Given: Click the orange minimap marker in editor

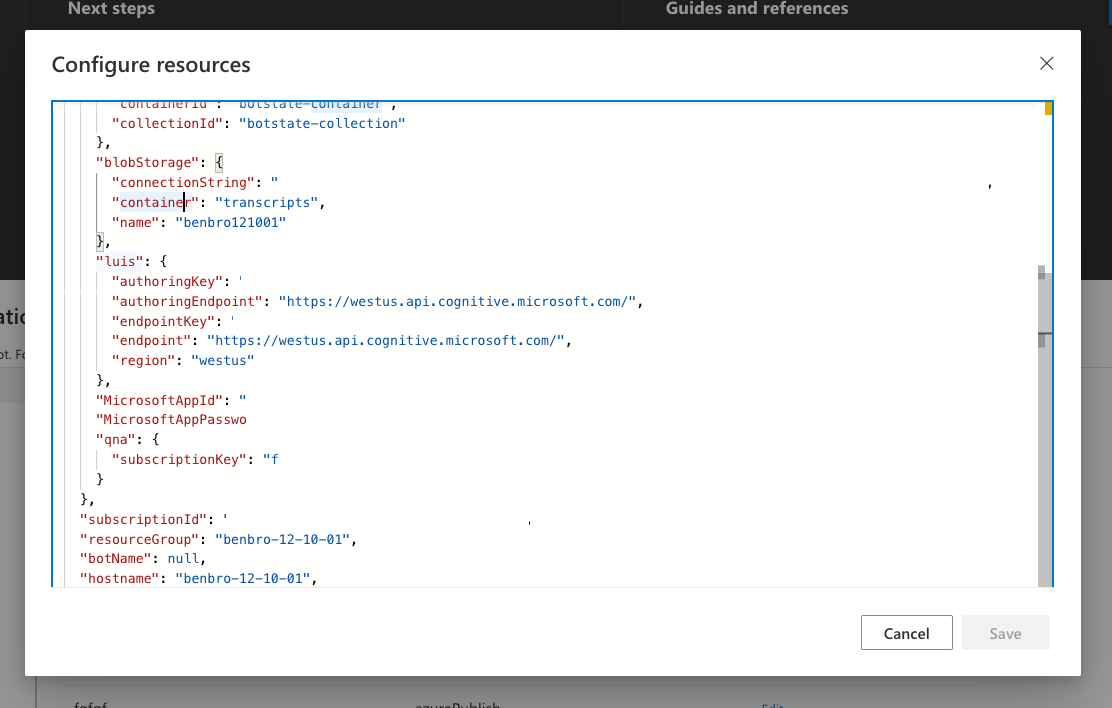Looking at the screenshot, I should tap(1047, 106).
